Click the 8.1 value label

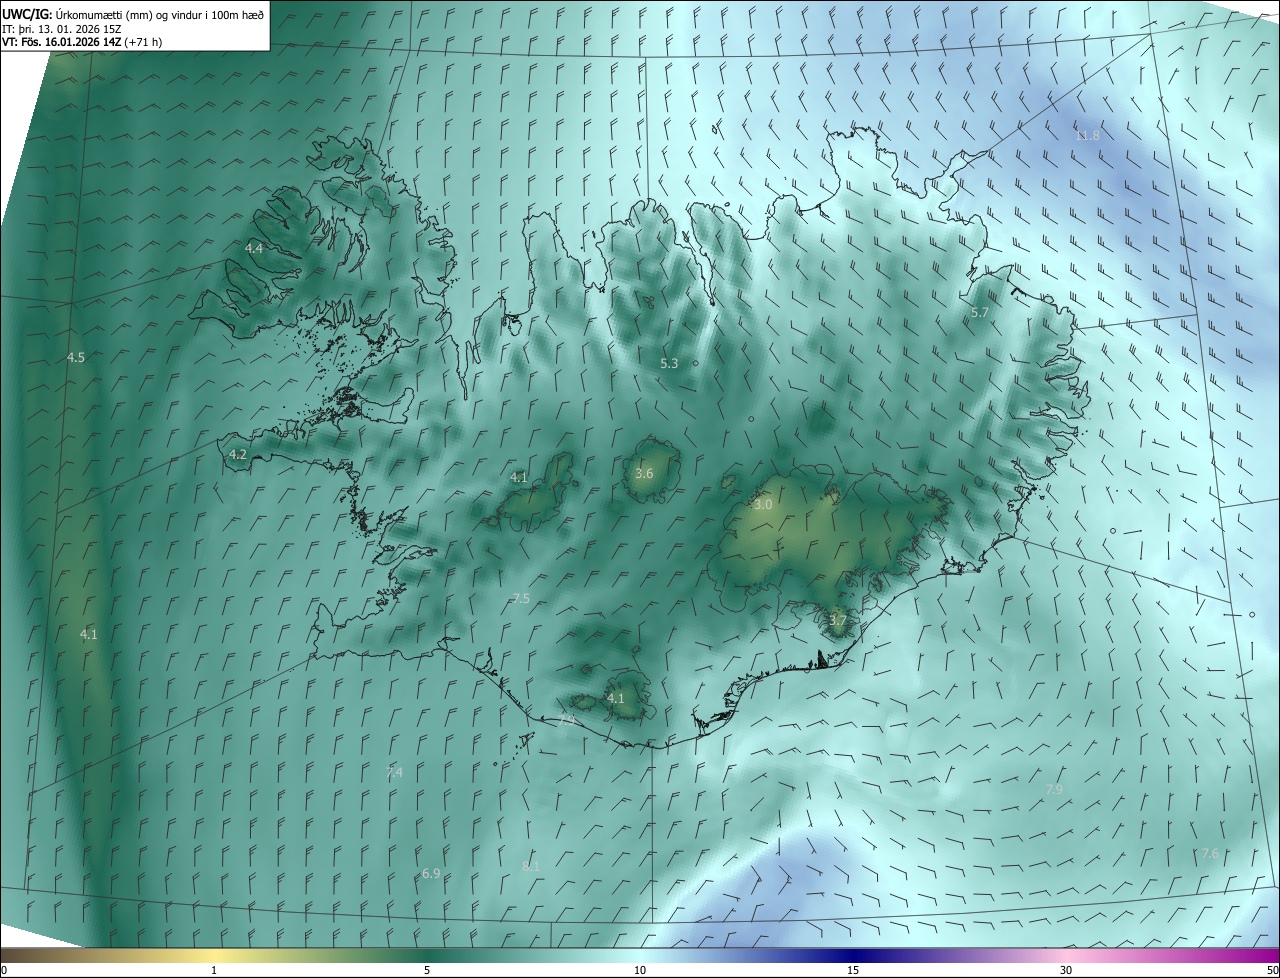click(x=531, y=866)
